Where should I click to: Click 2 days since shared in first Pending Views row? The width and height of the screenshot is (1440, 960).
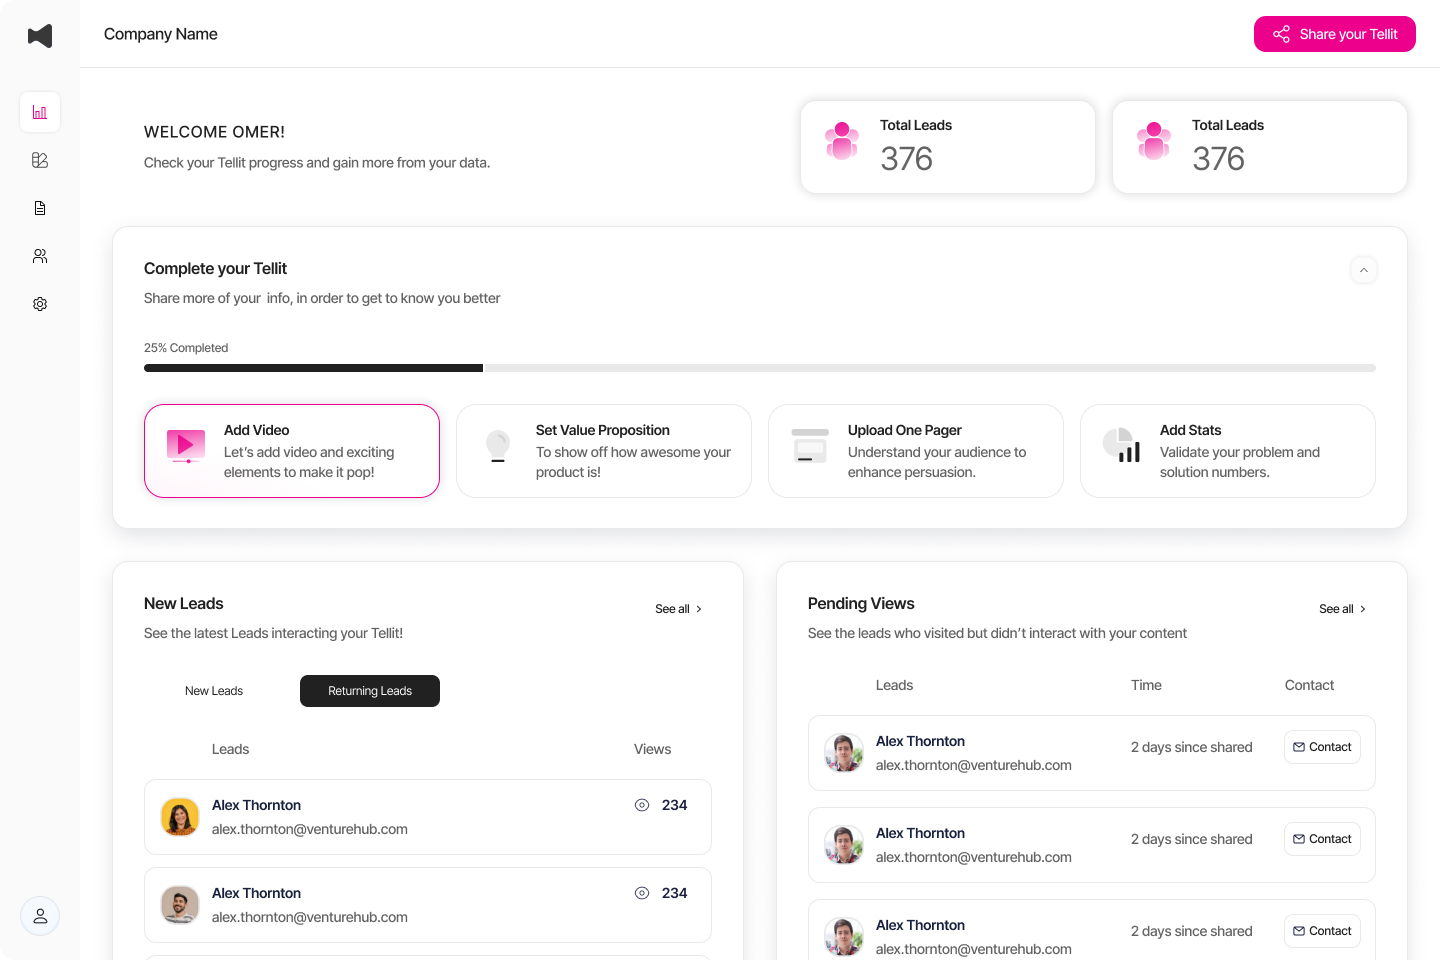pyautogui.click(x=1191, y=747)
